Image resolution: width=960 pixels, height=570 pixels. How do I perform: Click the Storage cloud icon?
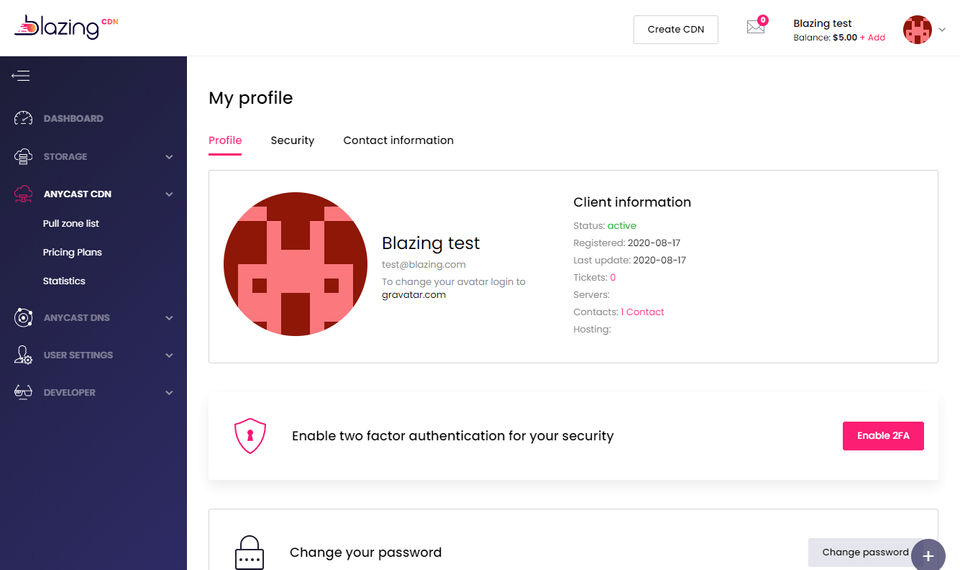(x=23, y=157)
